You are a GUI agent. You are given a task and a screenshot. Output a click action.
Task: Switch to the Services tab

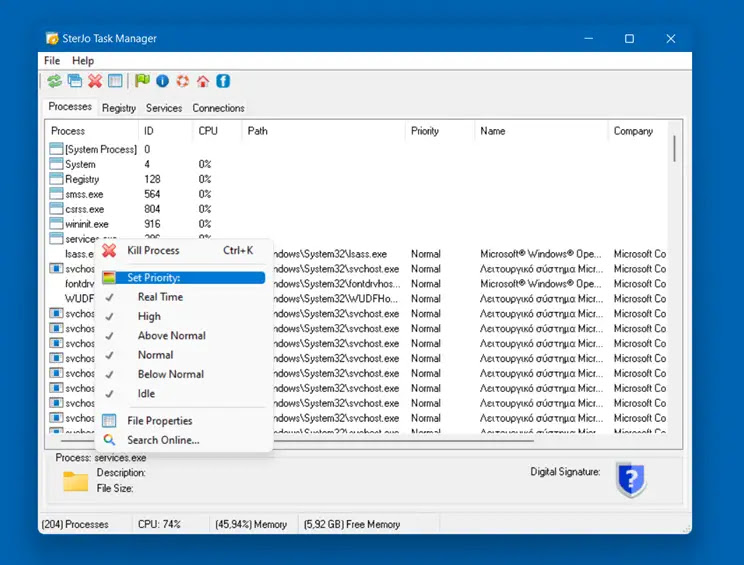coord(164,108)
